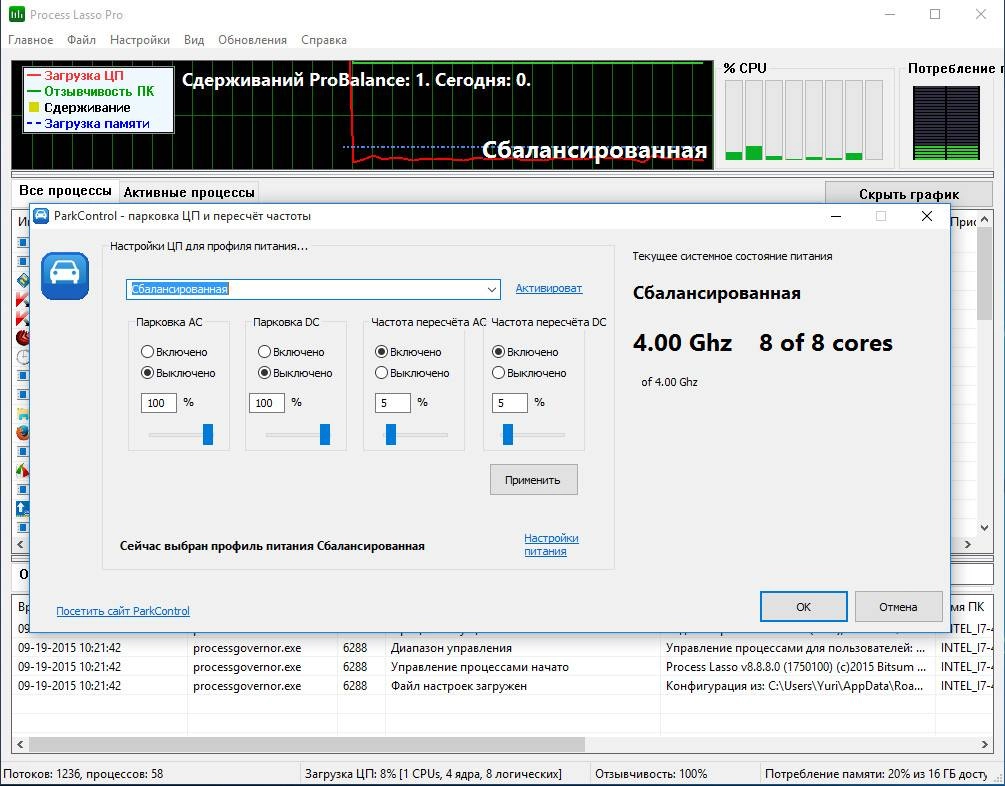This screenshot has width=1005, height=786.
Task: Click the % CPU core bars graph
Action: pyautogui.click(x=804, y=120)
